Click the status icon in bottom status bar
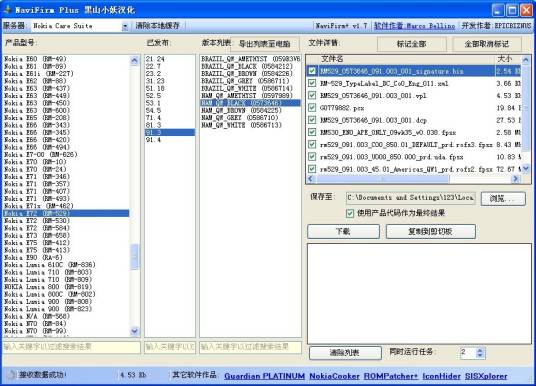Viewport: 536px width, 386px height. 11,375
